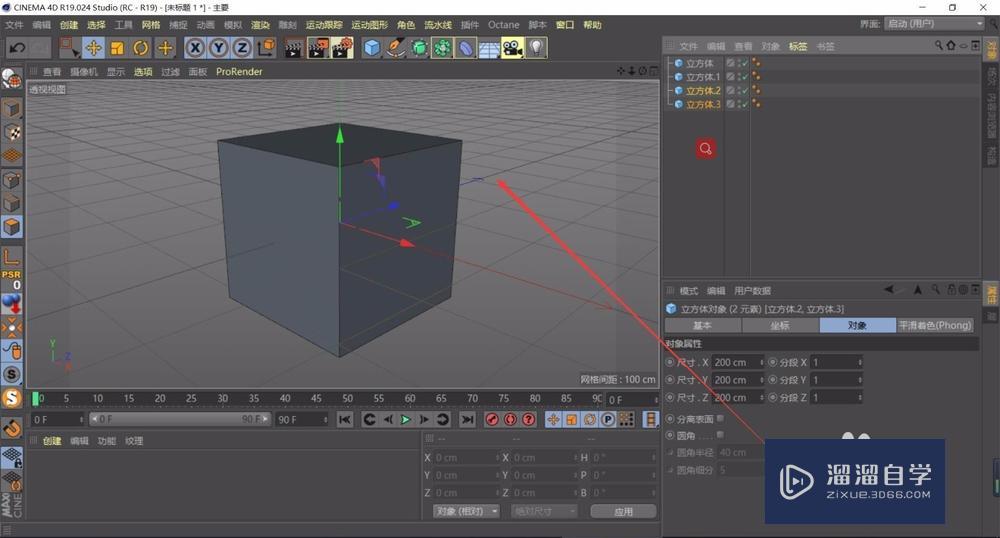Toggle Z axis lock

[x=242, y=48]
